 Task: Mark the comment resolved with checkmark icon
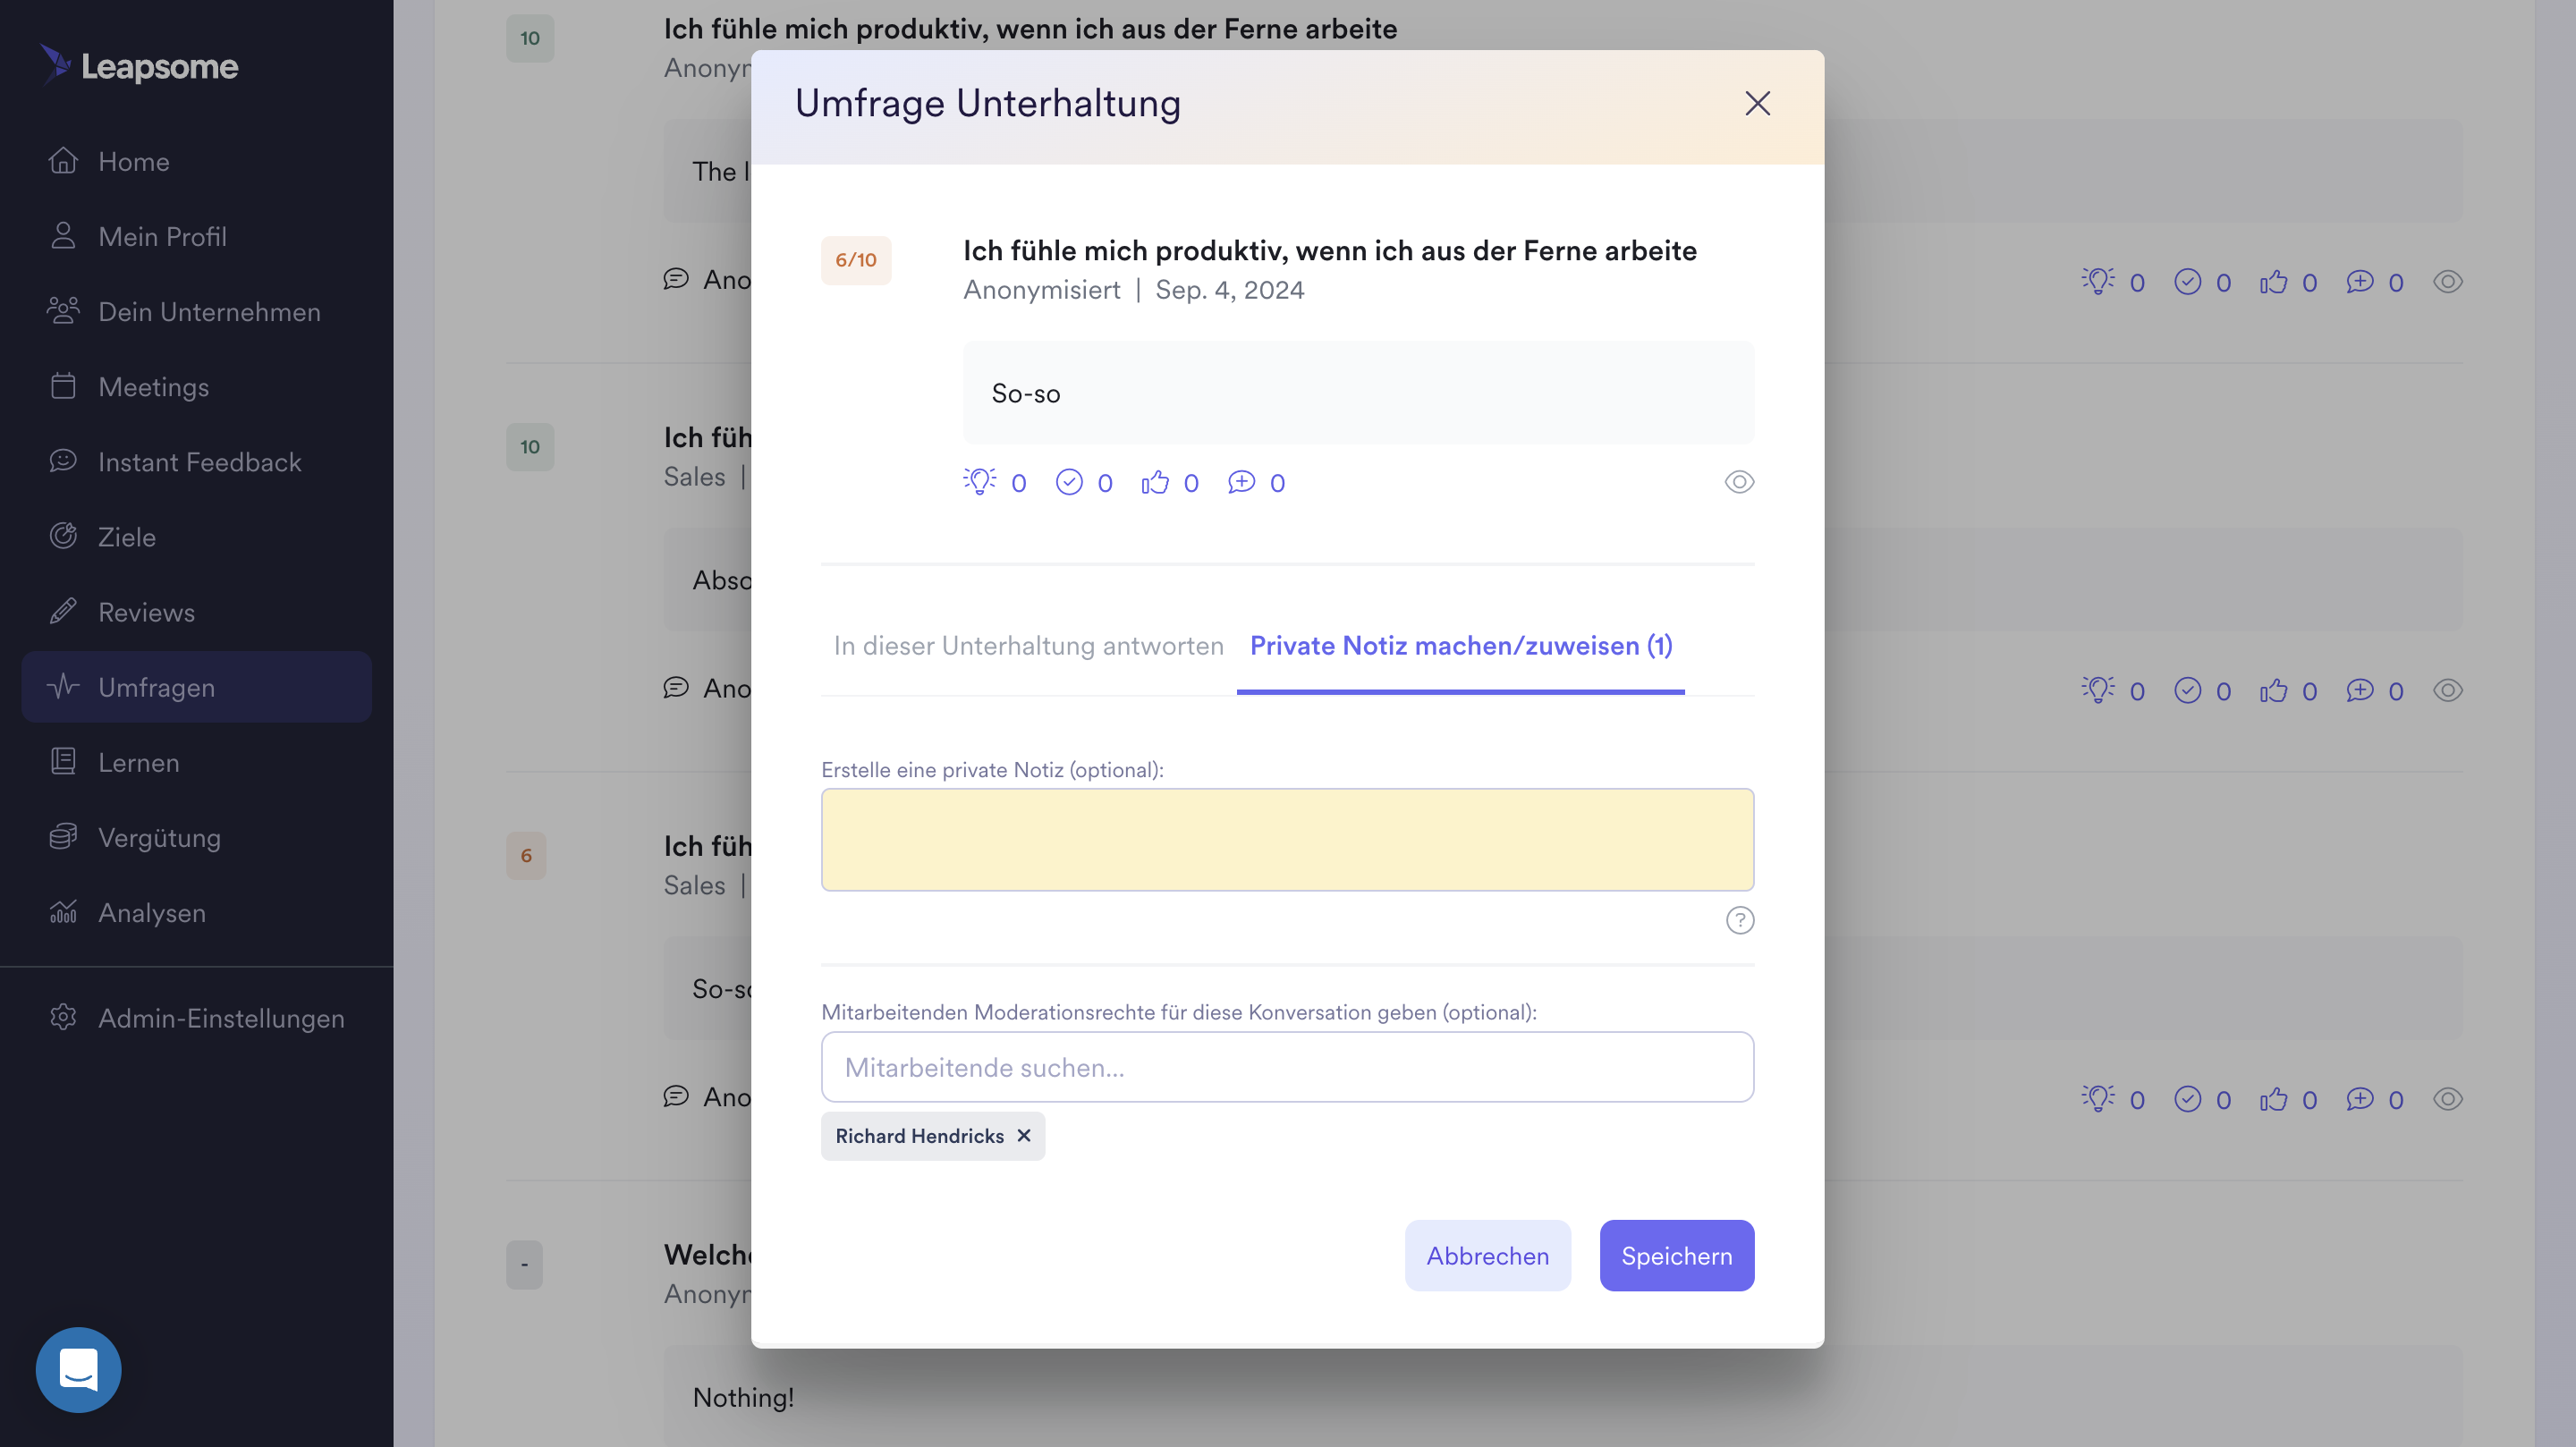[x=1069, y=482]
